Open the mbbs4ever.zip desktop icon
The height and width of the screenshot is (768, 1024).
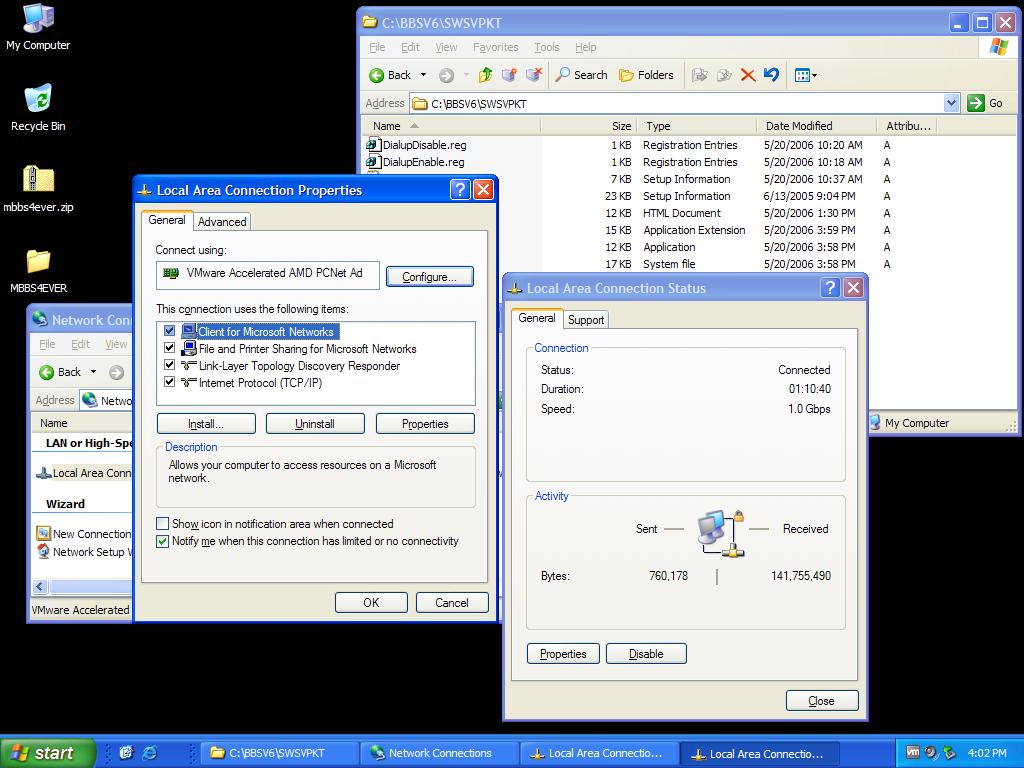click(x=38, y=181)
